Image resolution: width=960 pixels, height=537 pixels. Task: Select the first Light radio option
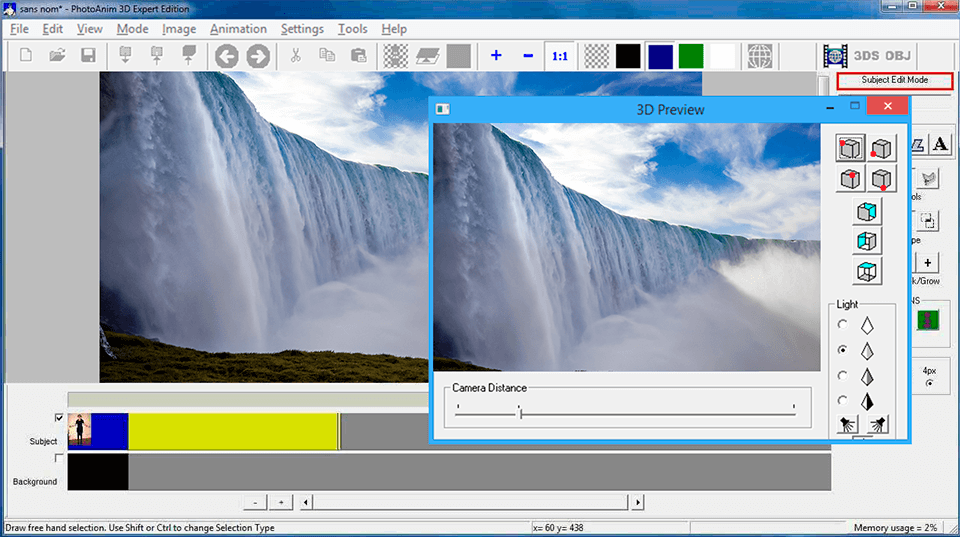843,325
